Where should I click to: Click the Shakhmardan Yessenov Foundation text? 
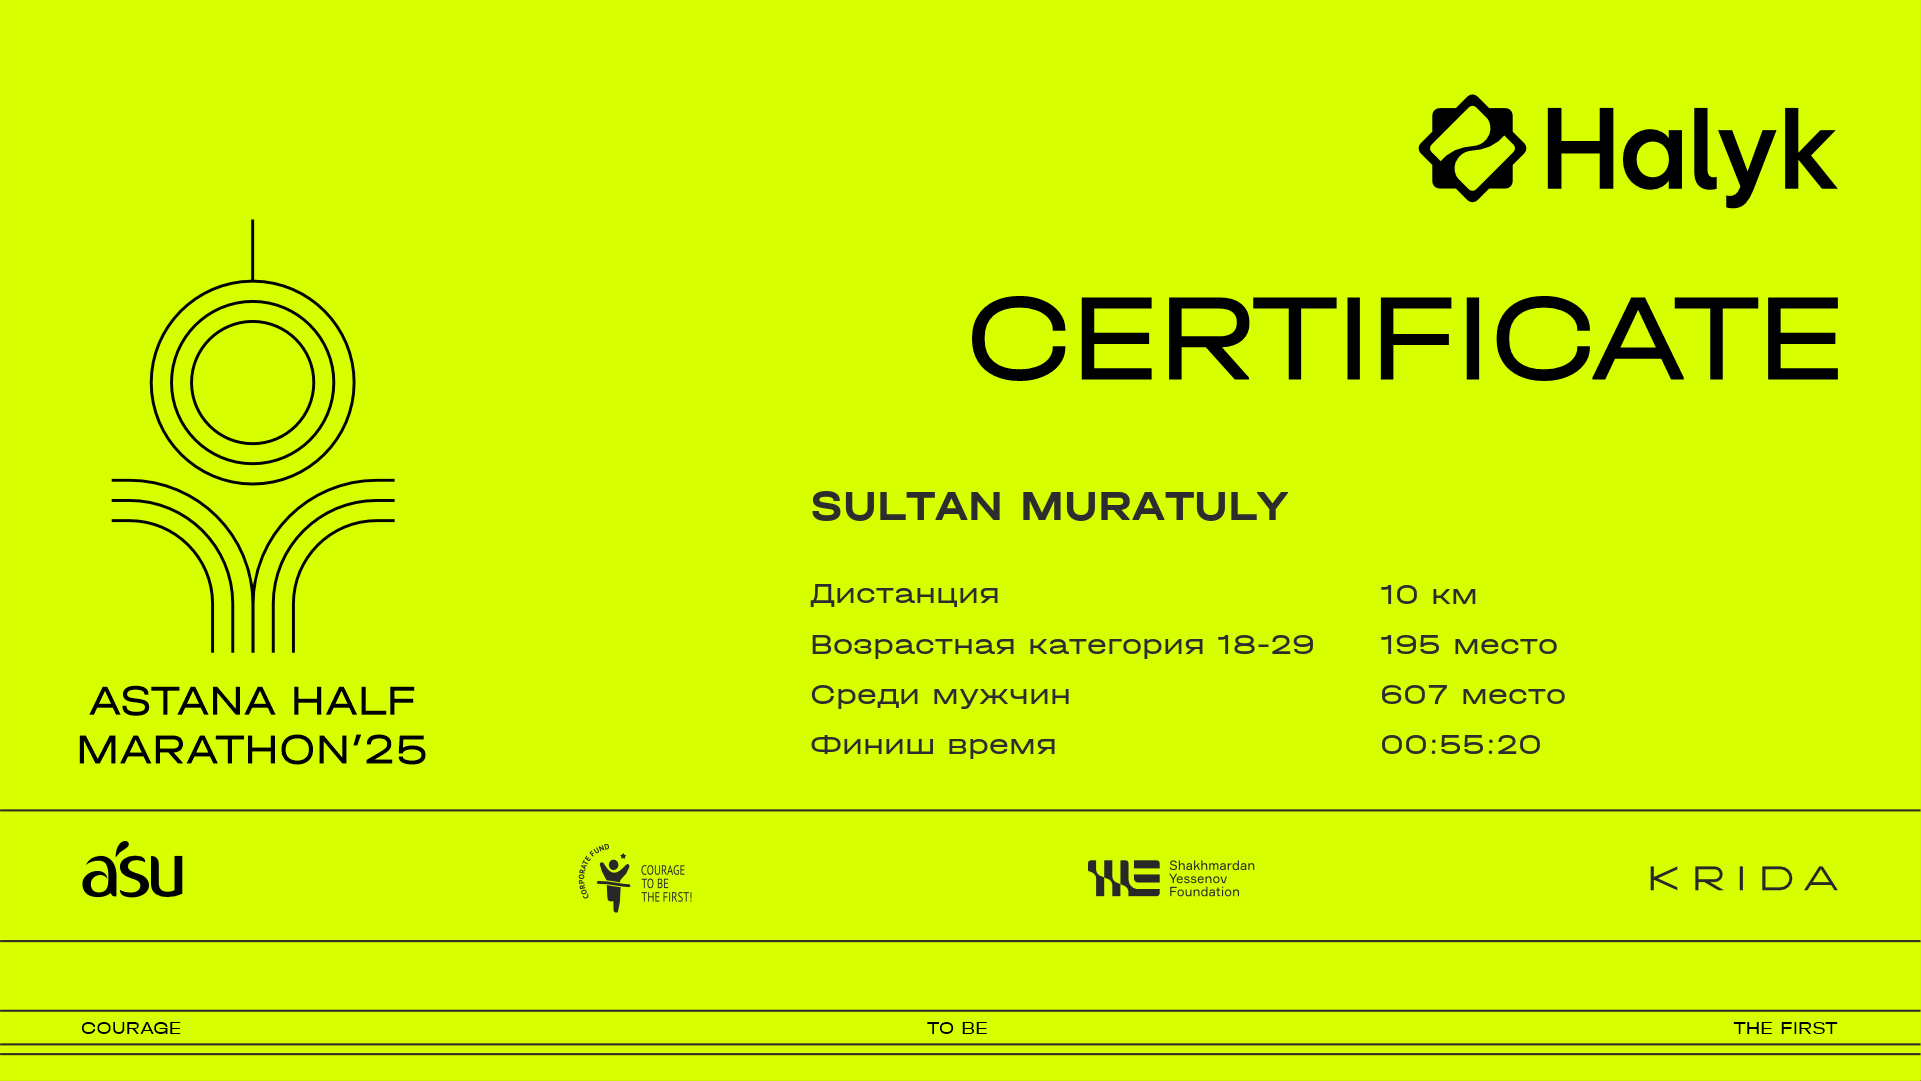(x=1211, y=879)
